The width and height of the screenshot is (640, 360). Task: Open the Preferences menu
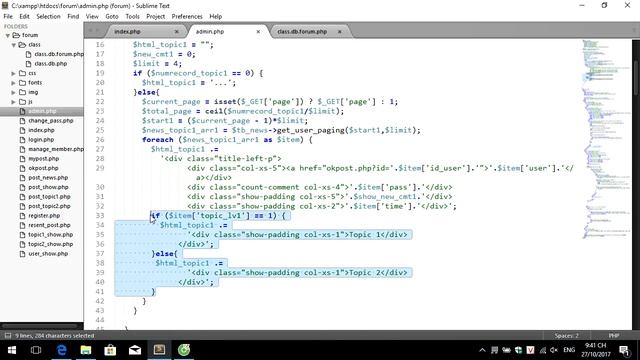point(187,16)
